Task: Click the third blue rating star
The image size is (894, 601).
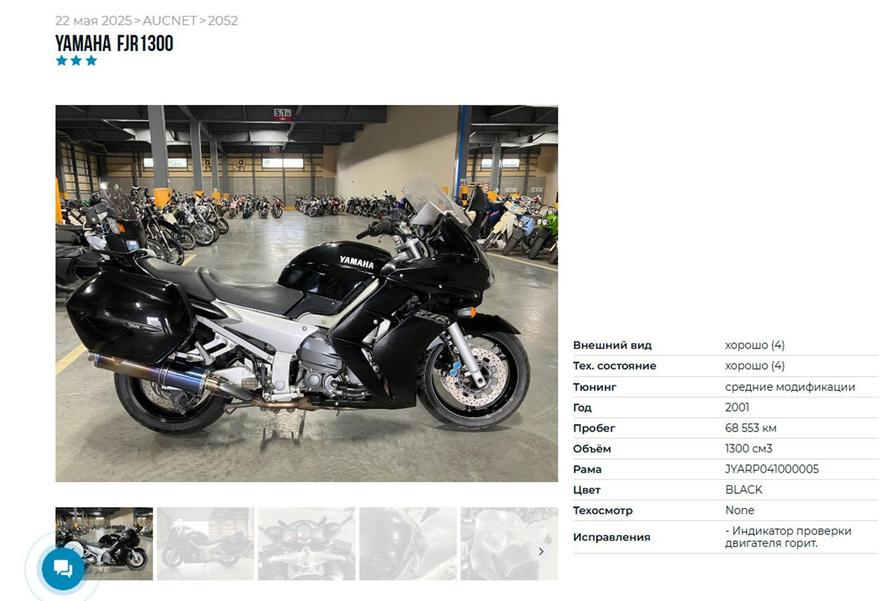Action: coord(91,60)
